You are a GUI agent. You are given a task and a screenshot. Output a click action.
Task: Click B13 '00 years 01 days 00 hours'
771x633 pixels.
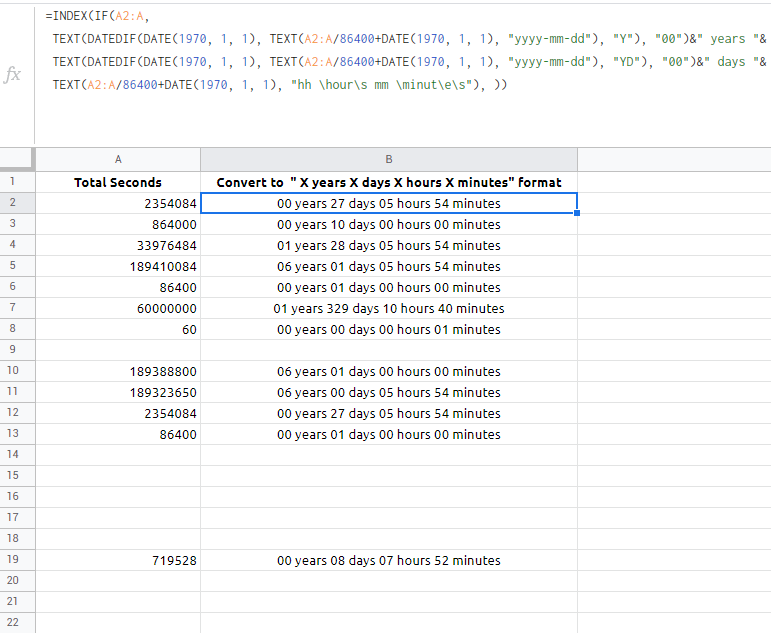coord(389,434)
